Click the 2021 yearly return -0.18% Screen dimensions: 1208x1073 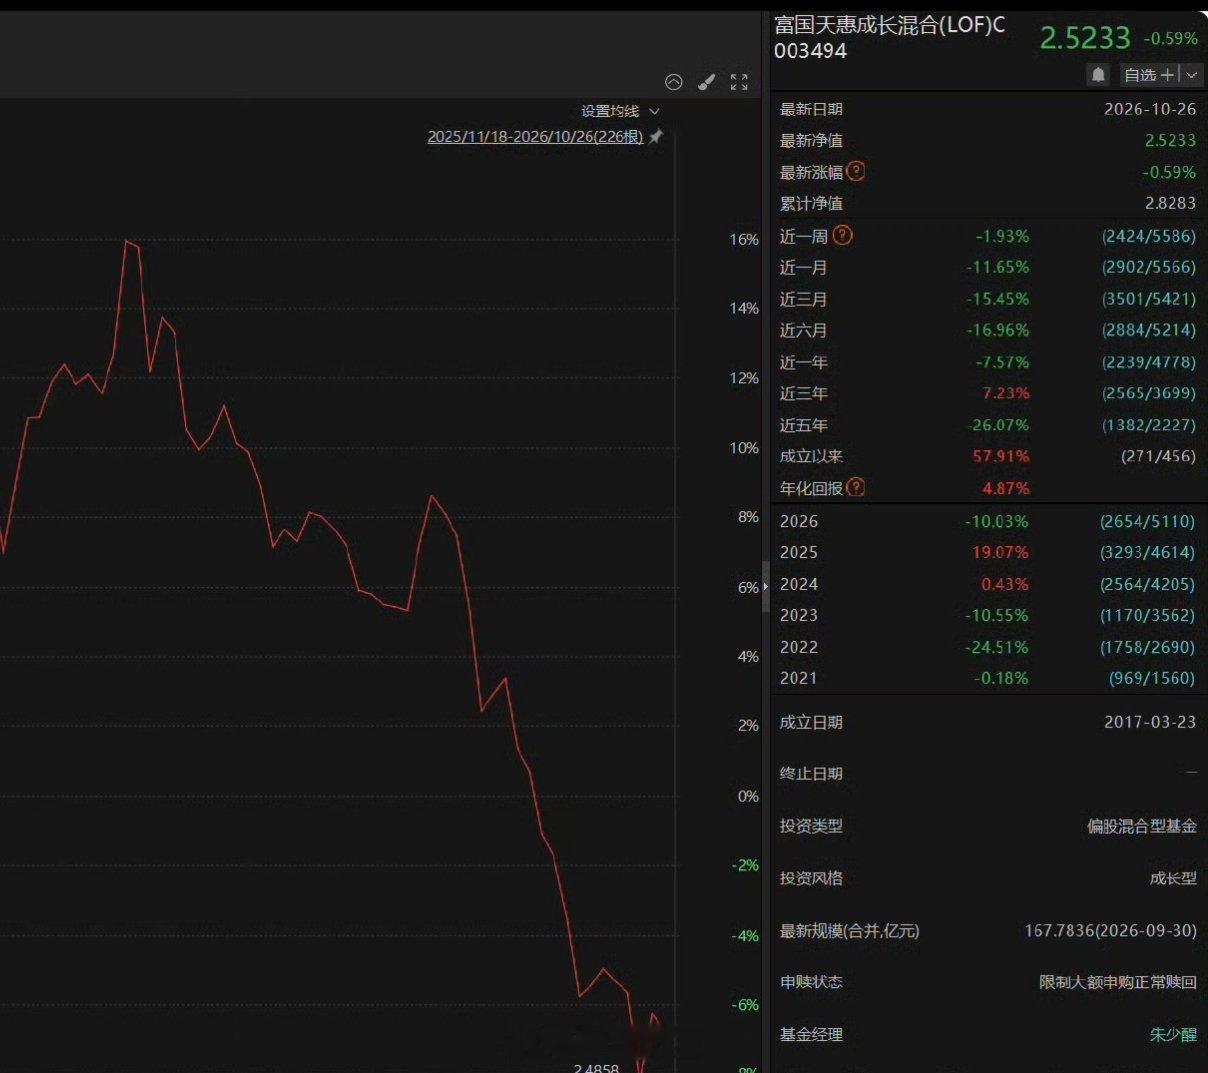click(x=1001, y=678)
